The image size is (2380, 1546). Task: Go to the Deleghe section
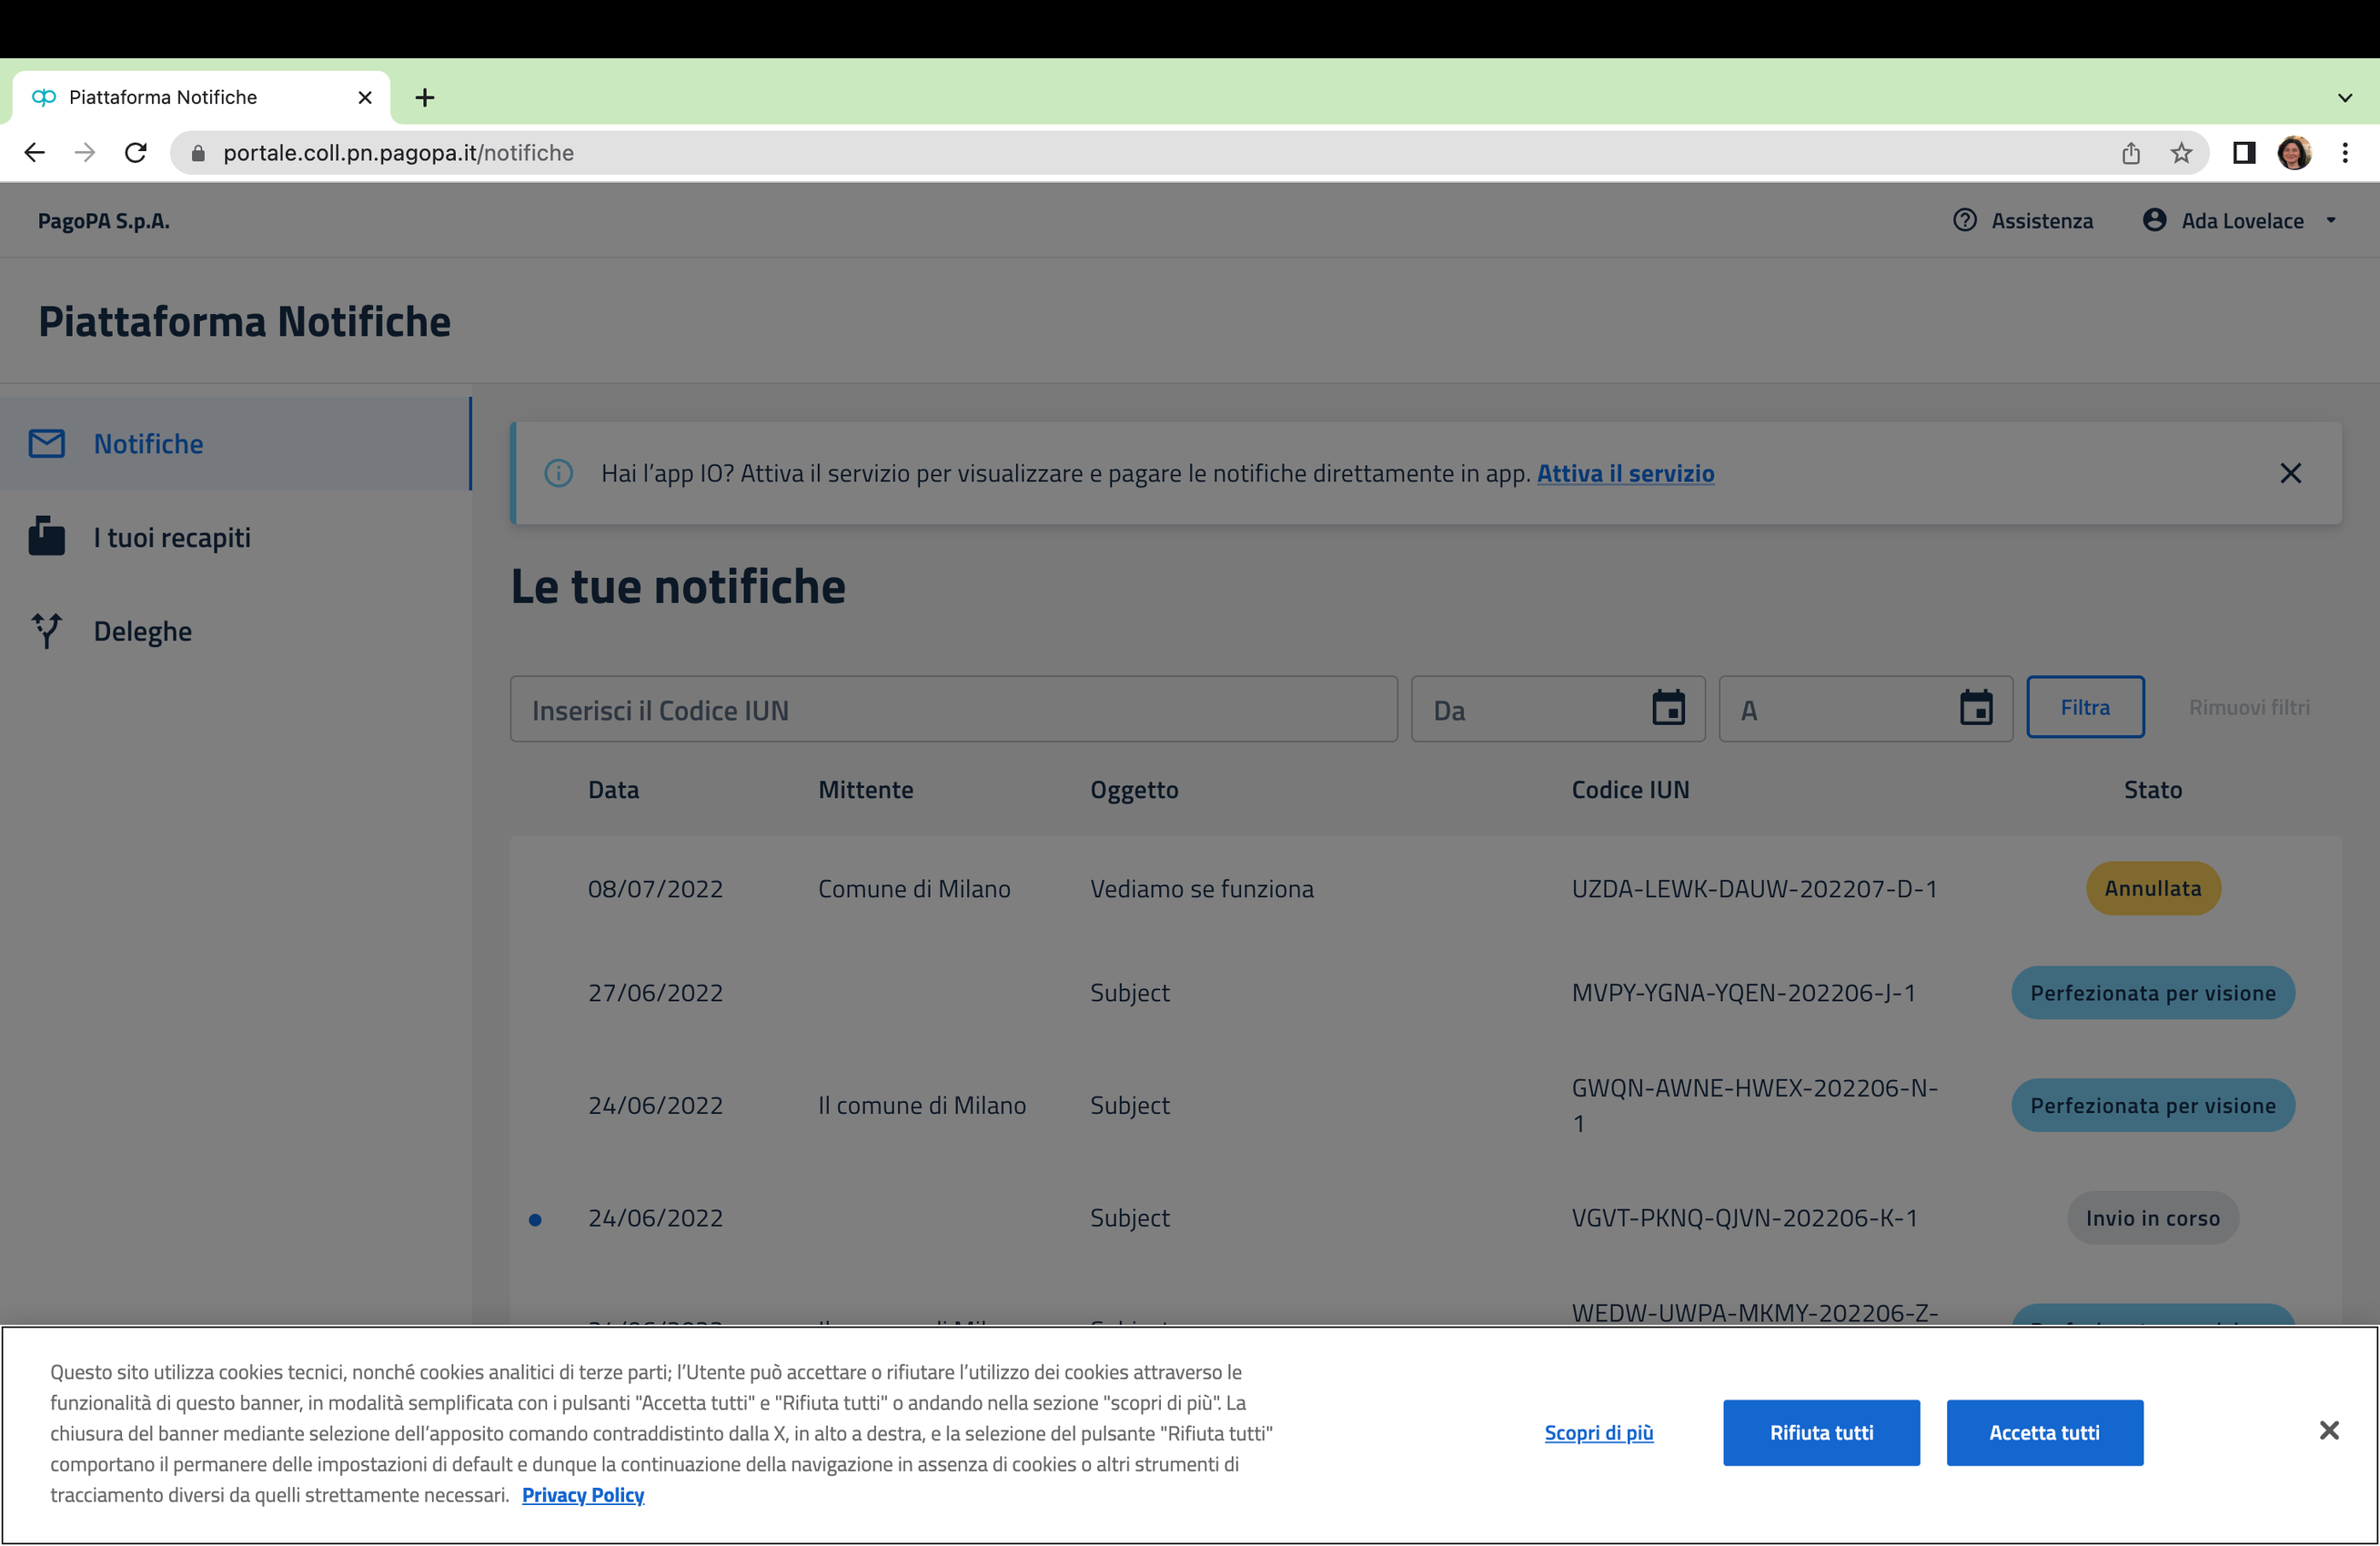[143, 632]
